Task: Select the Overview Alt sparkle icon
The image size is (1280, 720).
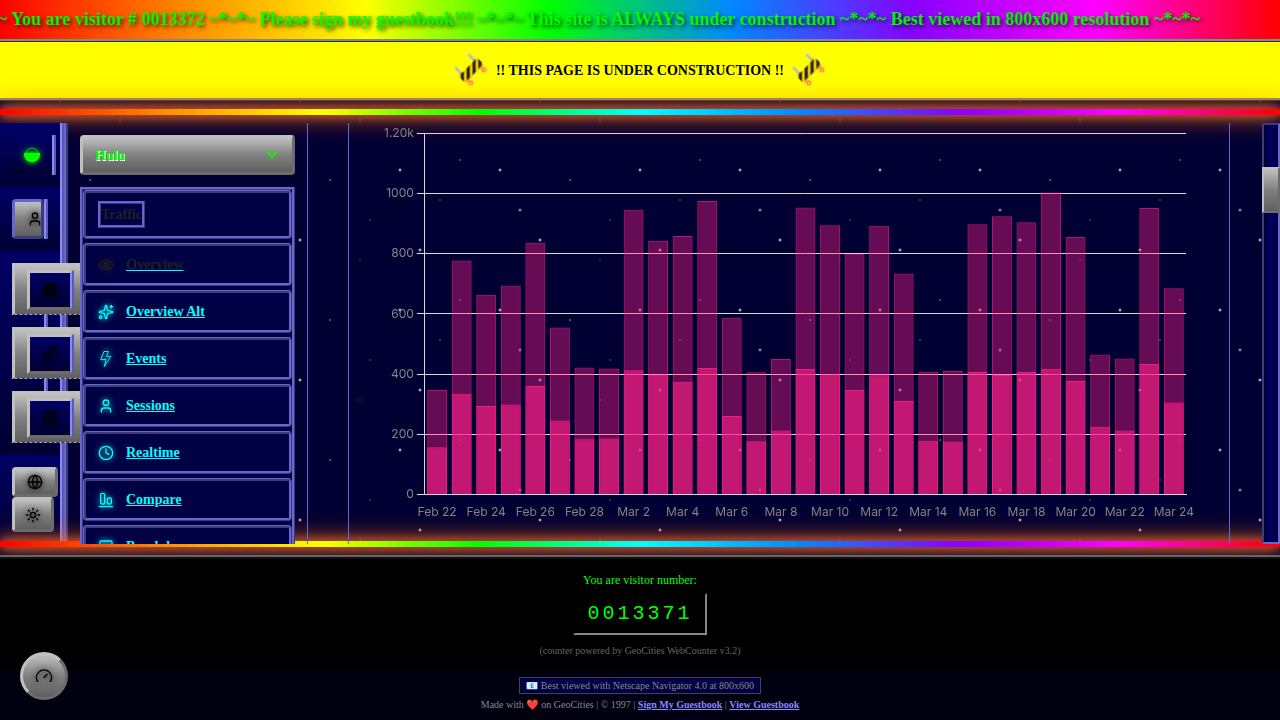Action: click(x=105, y=311)
